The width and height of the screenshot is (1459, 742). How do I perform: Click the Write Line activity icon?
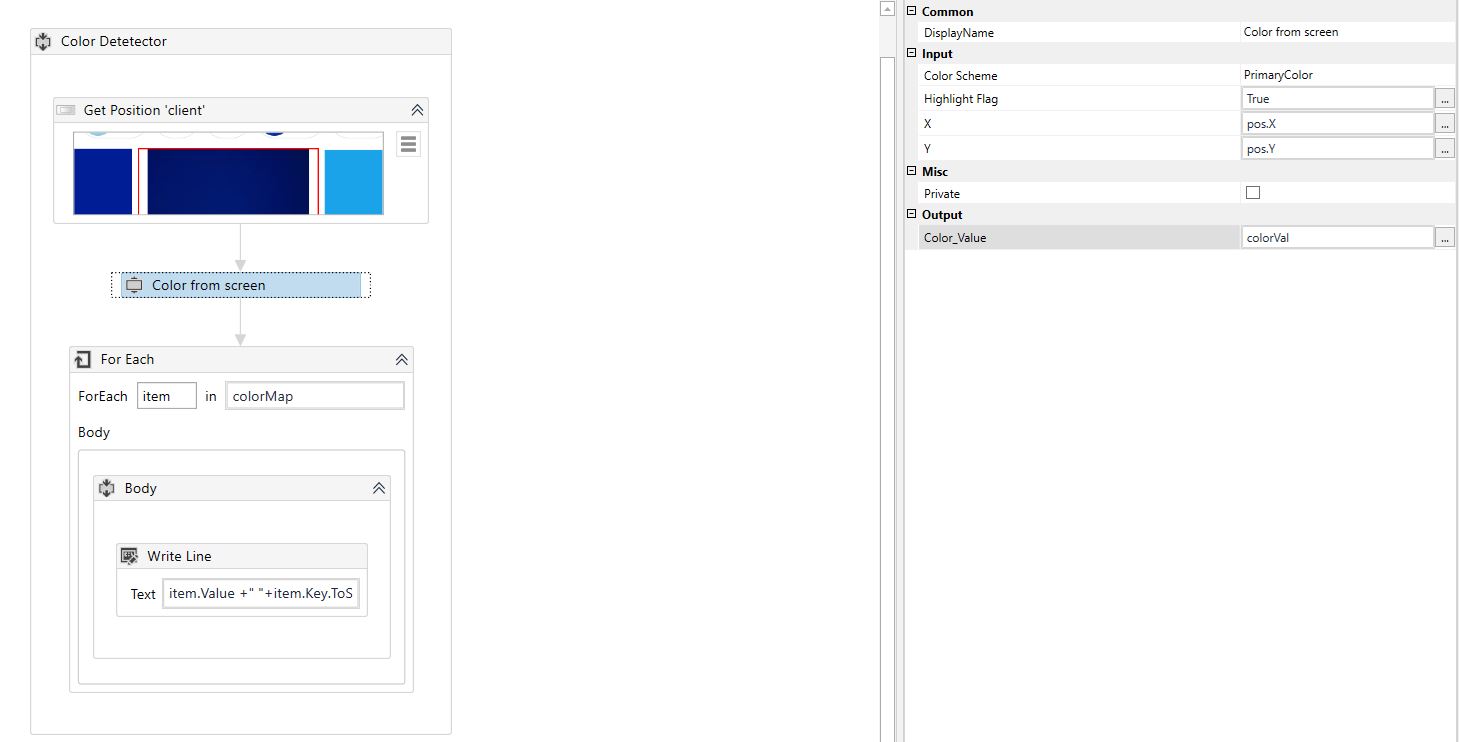(x=129, y=556)
